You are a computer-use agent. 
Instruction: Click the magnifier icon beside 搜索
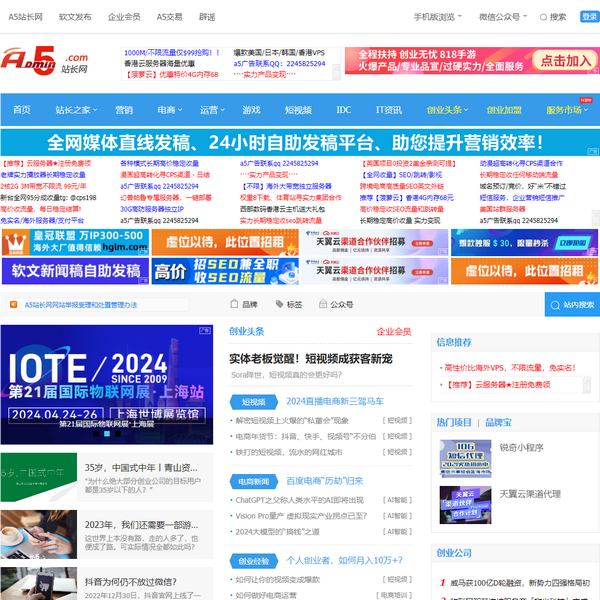[x=542, y=17]
